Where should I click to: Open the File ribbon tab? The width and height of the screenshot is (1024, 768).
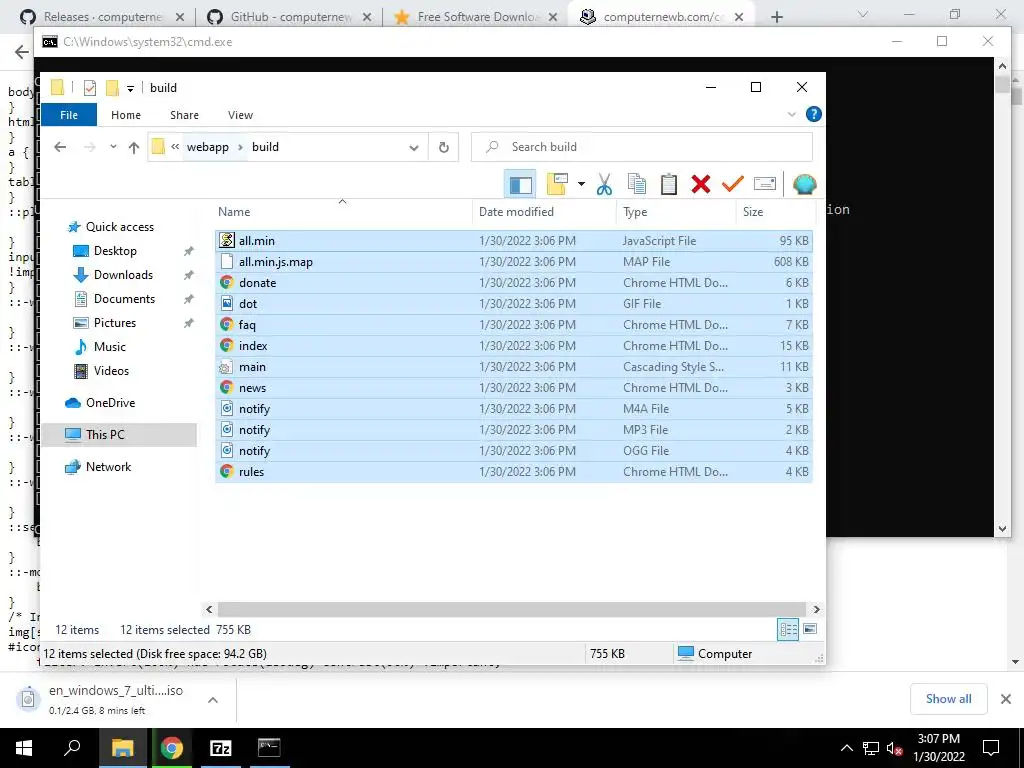(69, 115)
